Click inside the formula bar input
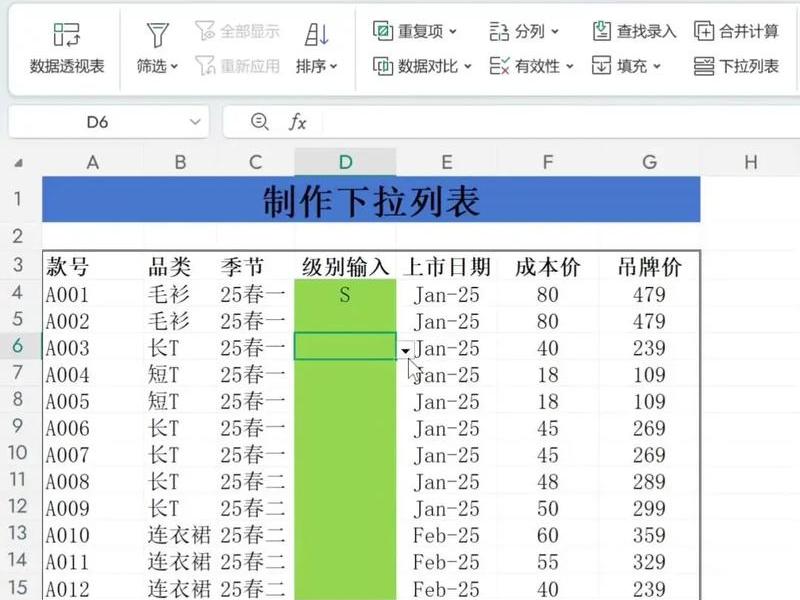The height and width of the screenshot is (600, 800). click(560, 122)
